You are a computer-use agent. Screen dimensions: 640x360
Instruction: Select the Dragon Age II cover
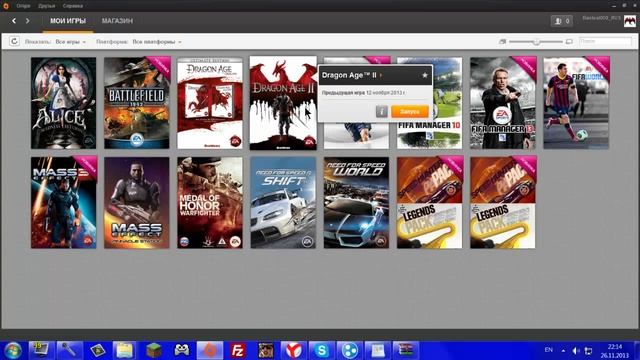(283, 103)
